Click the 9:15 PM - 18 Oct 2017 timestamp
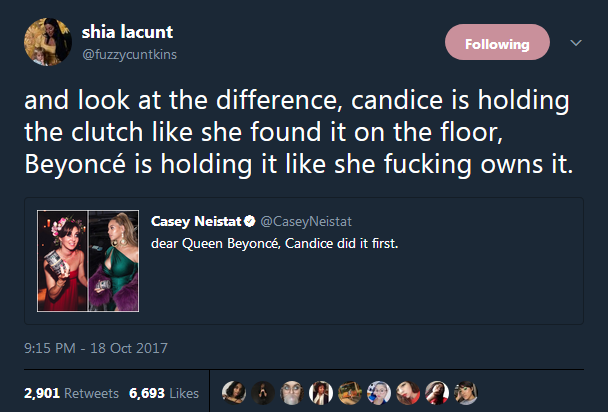 (x=96, y=348)
